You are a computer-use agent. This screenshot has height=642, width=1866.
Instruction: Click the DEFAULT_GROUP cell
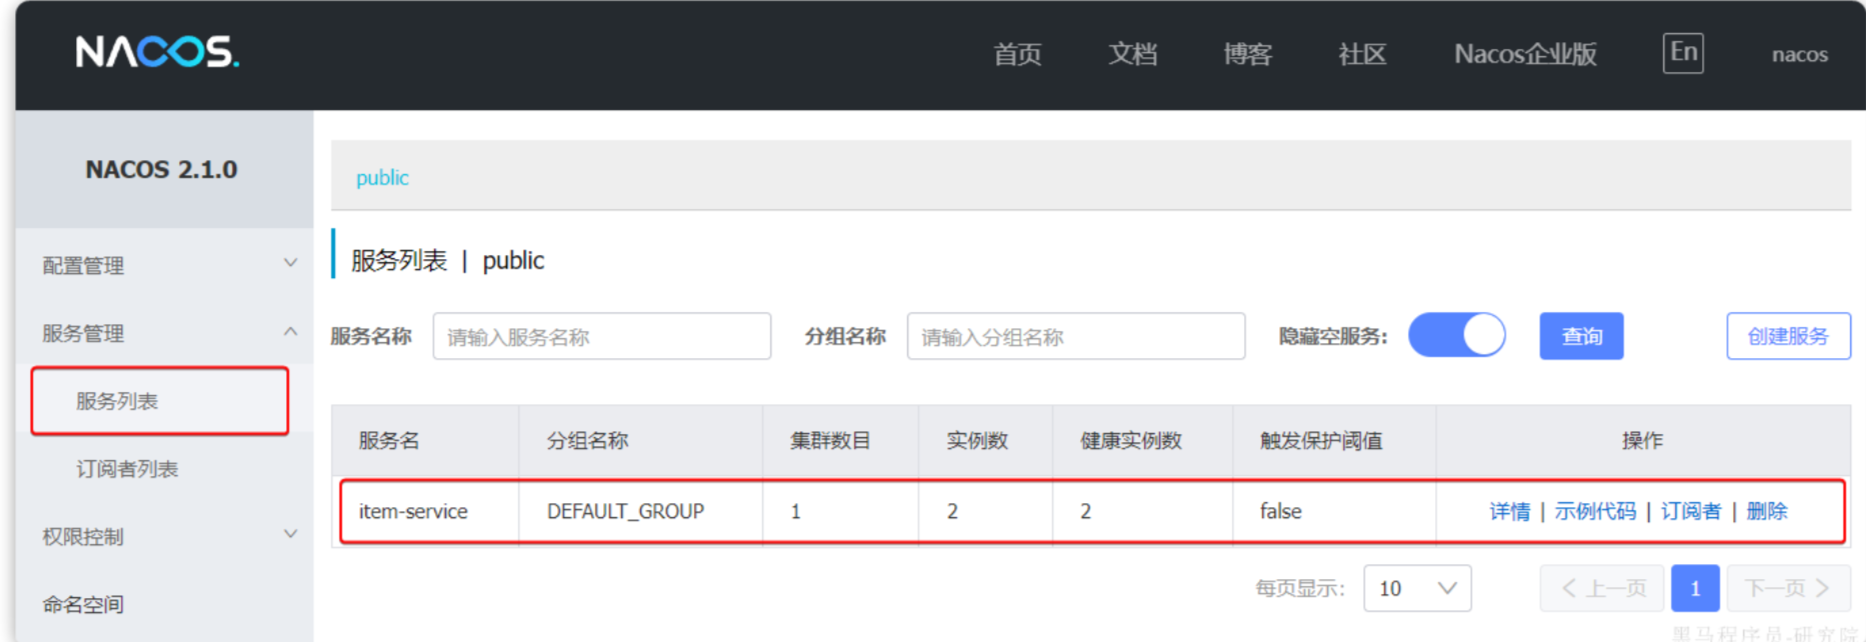(625, 511)
